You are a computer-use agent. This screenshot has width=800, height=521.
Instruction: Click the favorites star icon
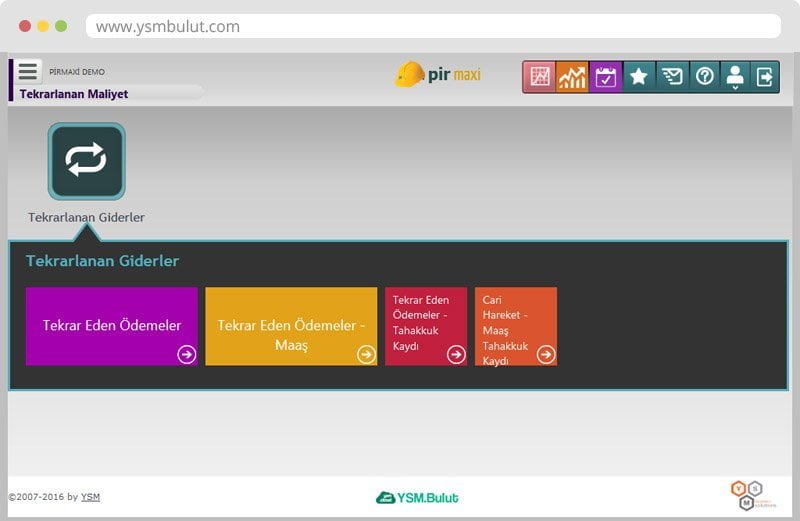(638, 77)
